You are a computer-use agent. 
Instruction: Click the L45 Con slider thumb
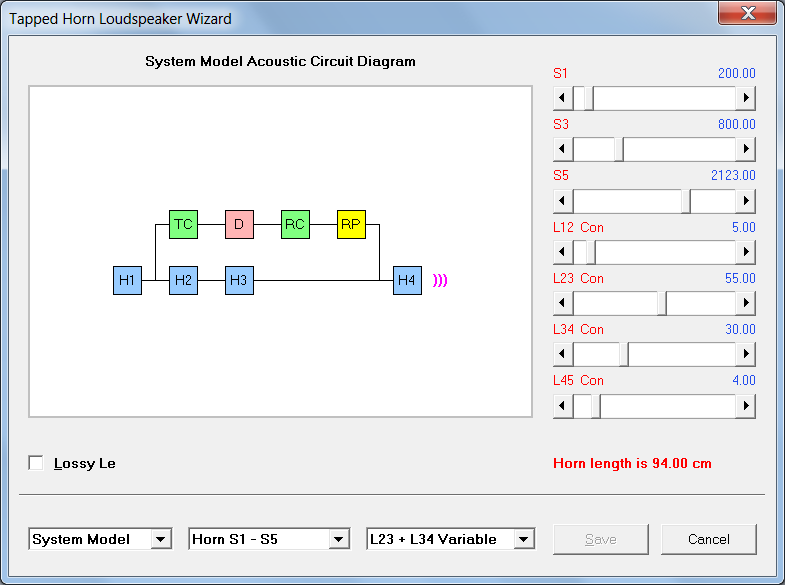[x=596, y=406]
